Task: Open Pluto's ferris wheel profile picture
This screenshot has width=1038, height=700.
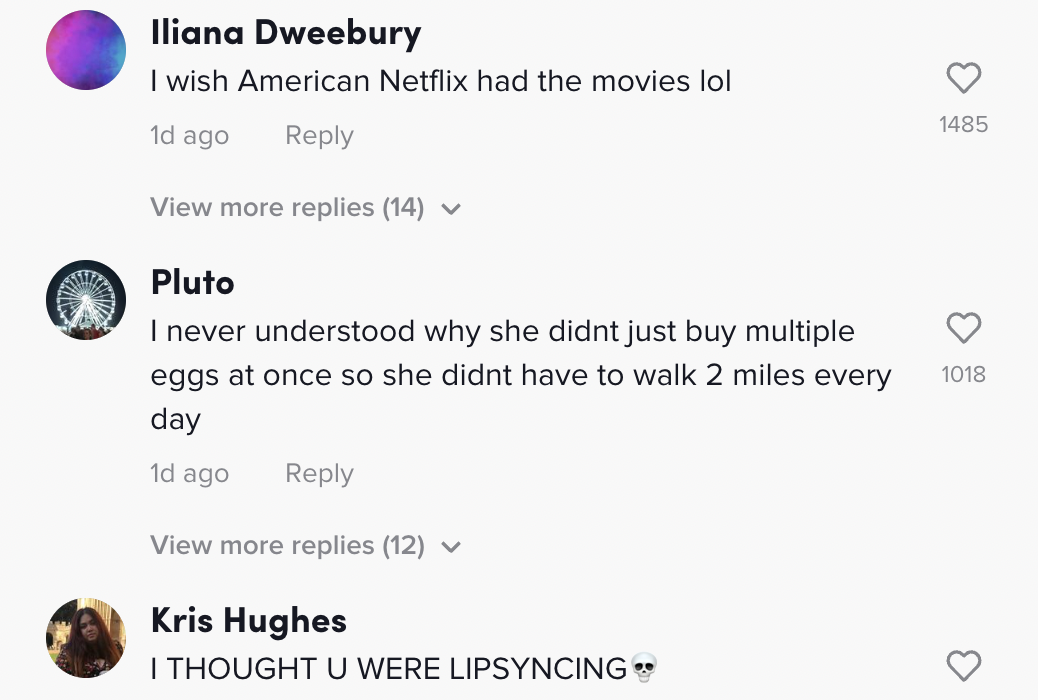Action: (x=86, y=300)
